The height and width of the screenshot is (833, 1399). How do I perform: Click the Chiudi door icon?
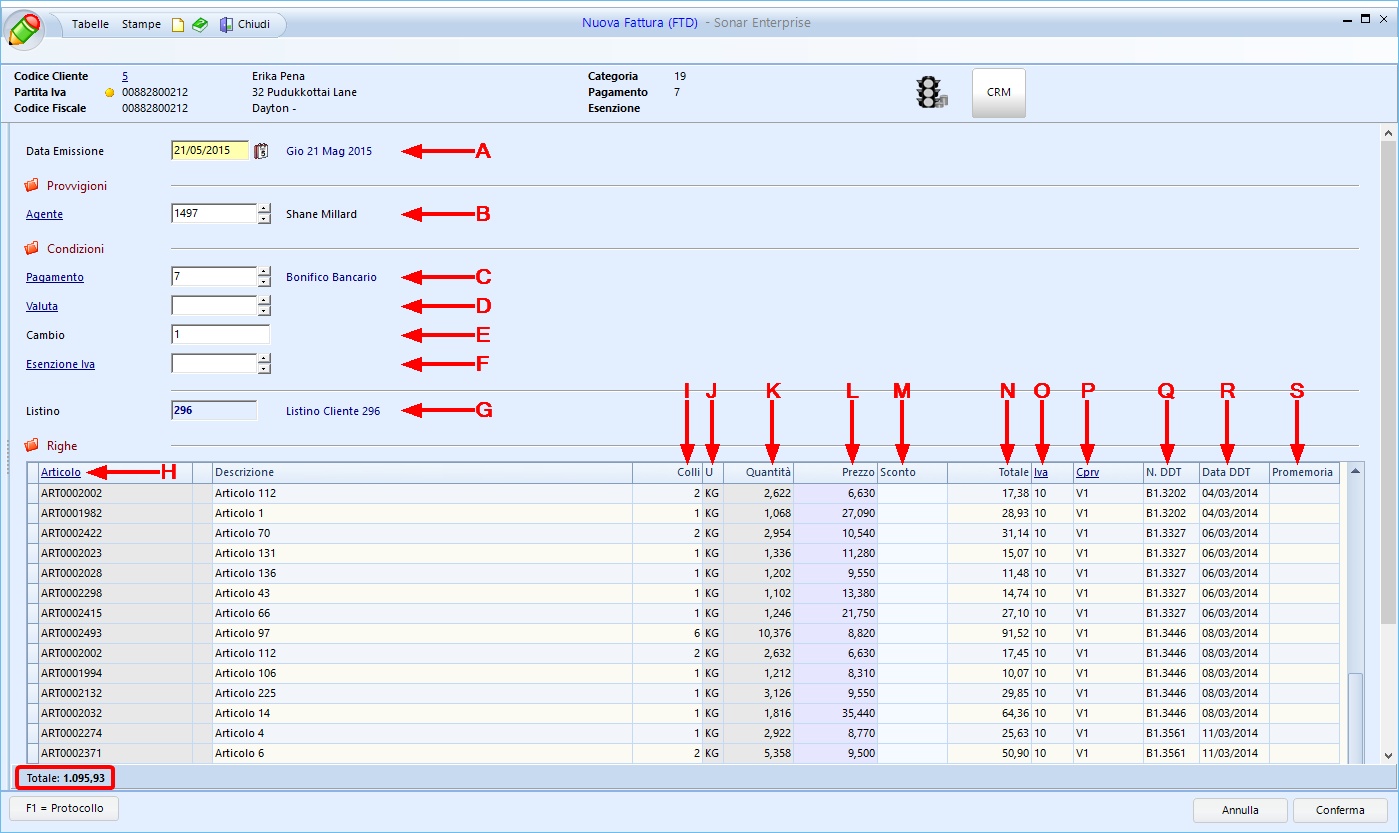coord(226,25)
